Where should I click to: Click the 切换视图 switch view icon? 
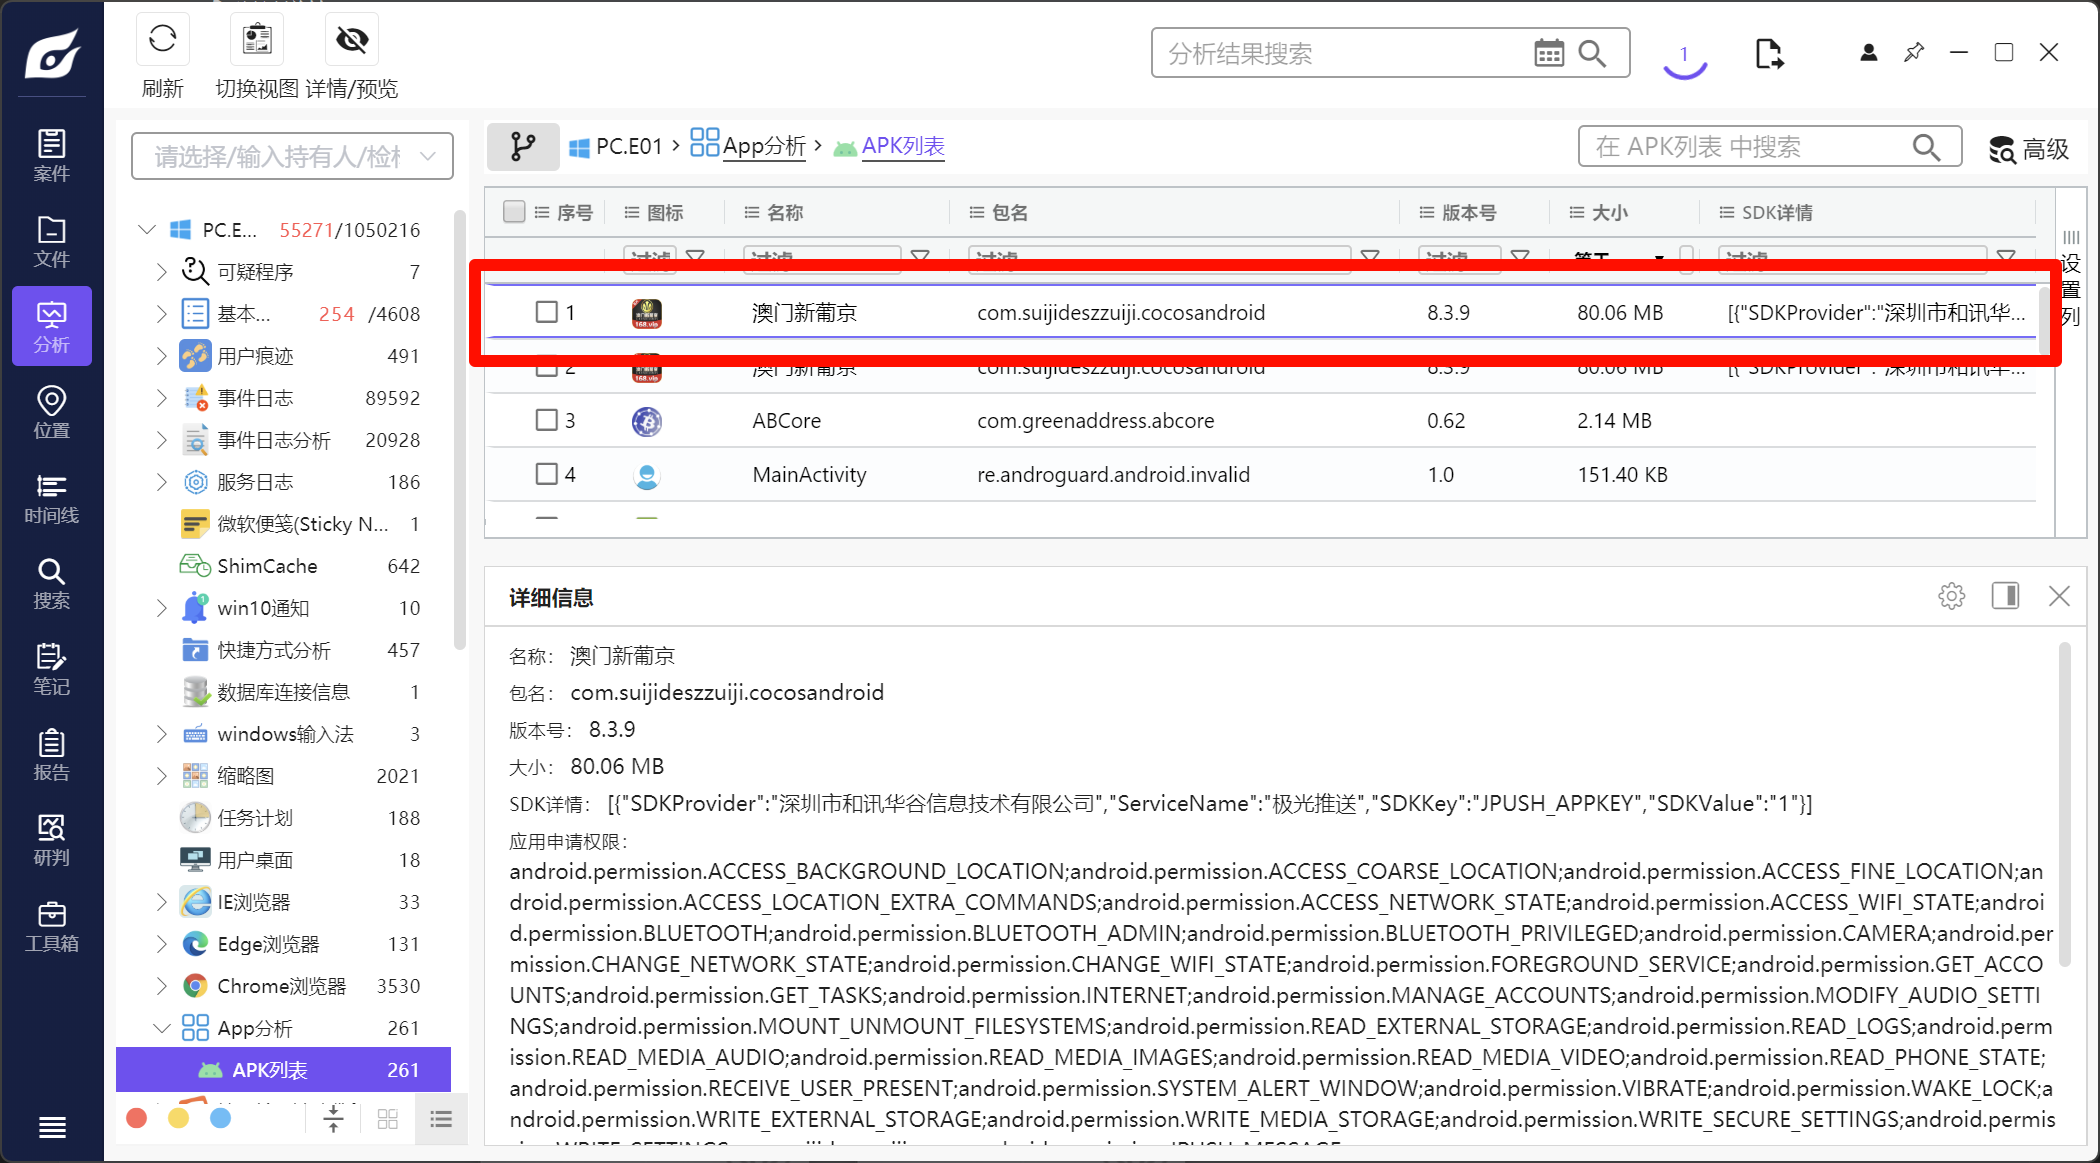click(x=257, y=40)
